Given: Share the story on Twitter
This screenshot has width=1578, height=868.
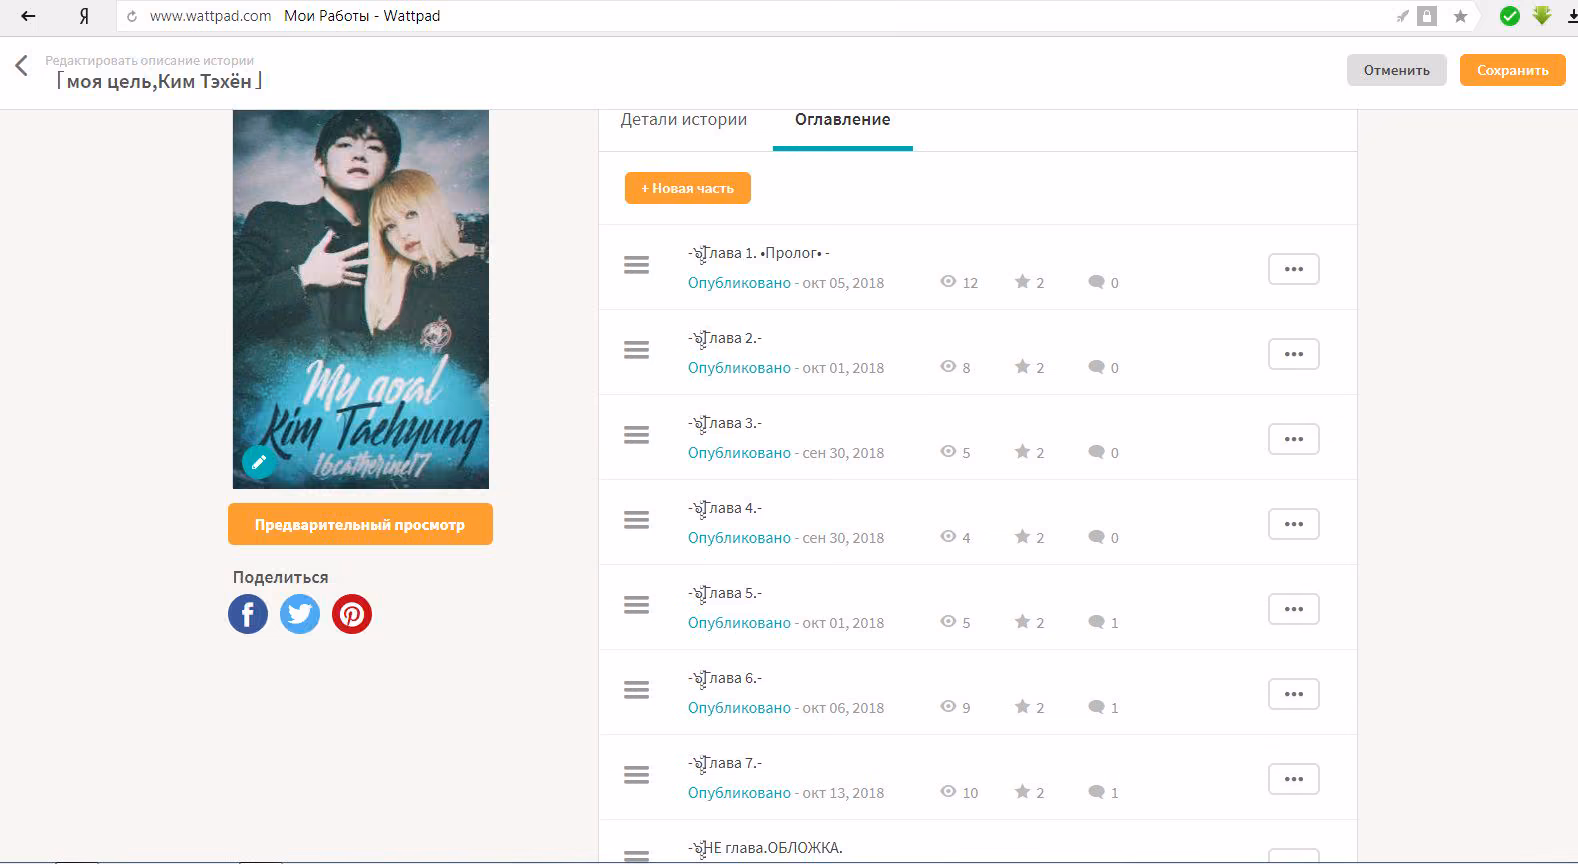Looking at the screenshot, I should (x=300, y=614).
